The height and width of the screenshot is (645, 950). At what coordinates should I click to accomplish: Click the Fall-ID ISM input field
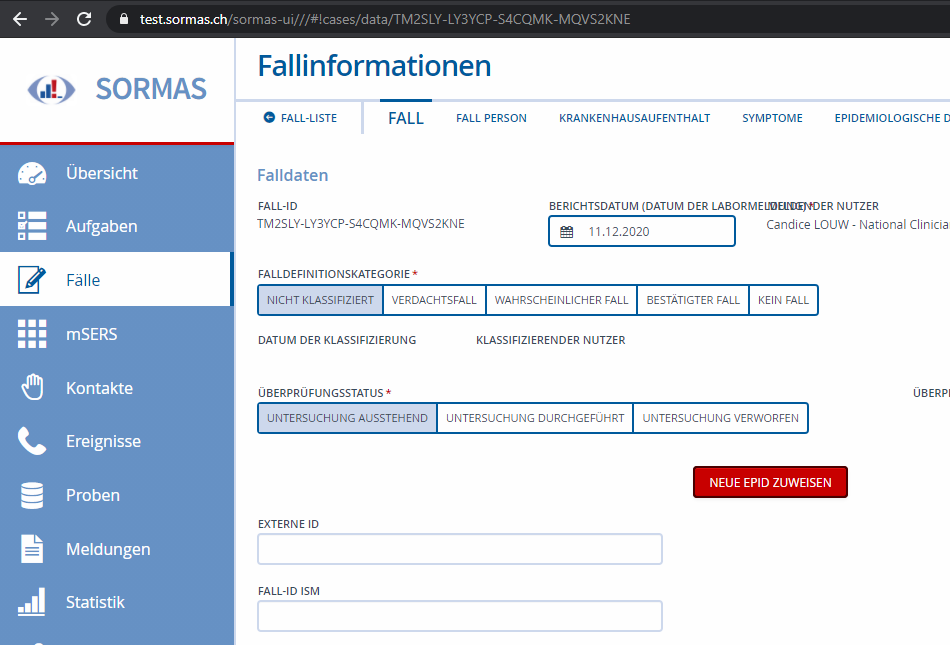pyautogui.click(x=460, y=617)
